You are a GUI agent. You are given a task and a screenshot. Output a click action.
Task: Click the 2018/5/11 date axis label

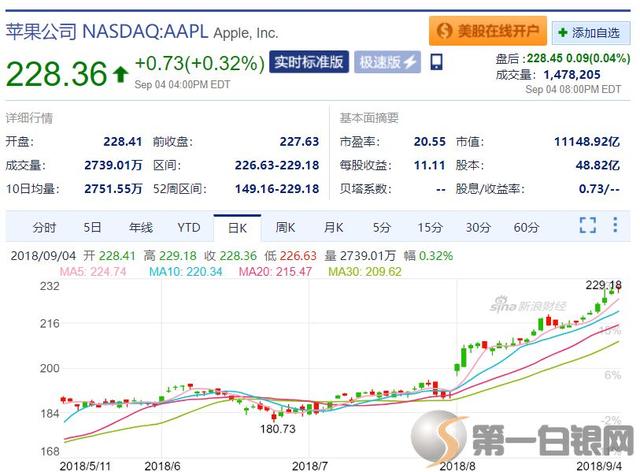click(x=85, y=466)
